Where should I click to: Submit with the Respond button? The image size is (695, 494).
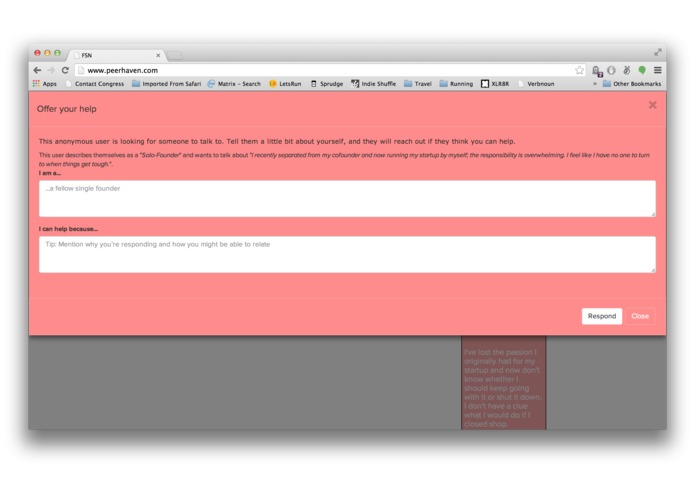click(x=602, y=316)
